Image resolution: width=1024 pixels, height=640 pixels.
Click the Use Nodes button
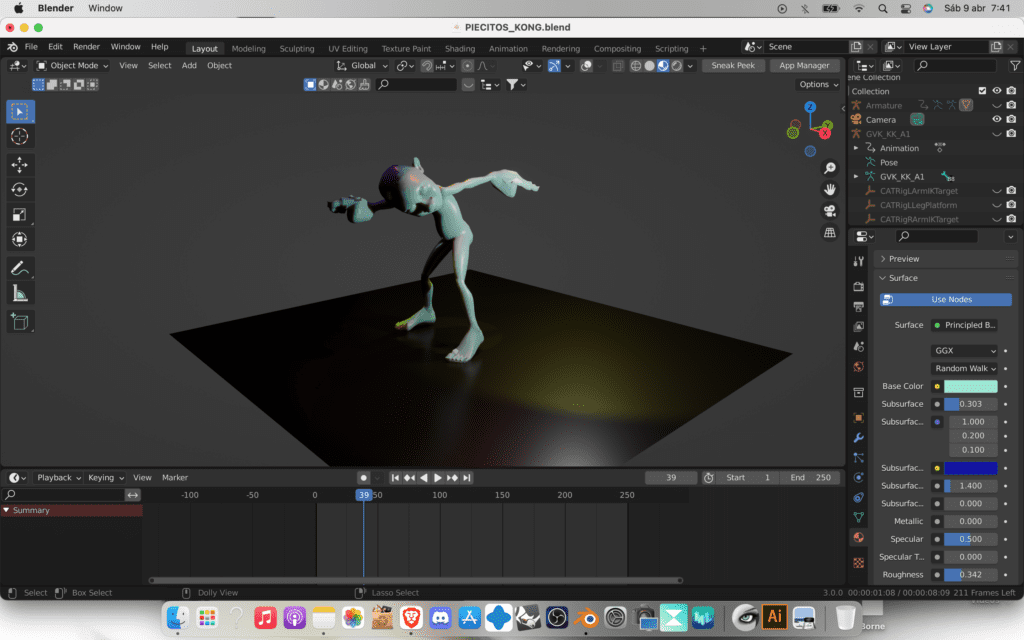coord(950,300)
